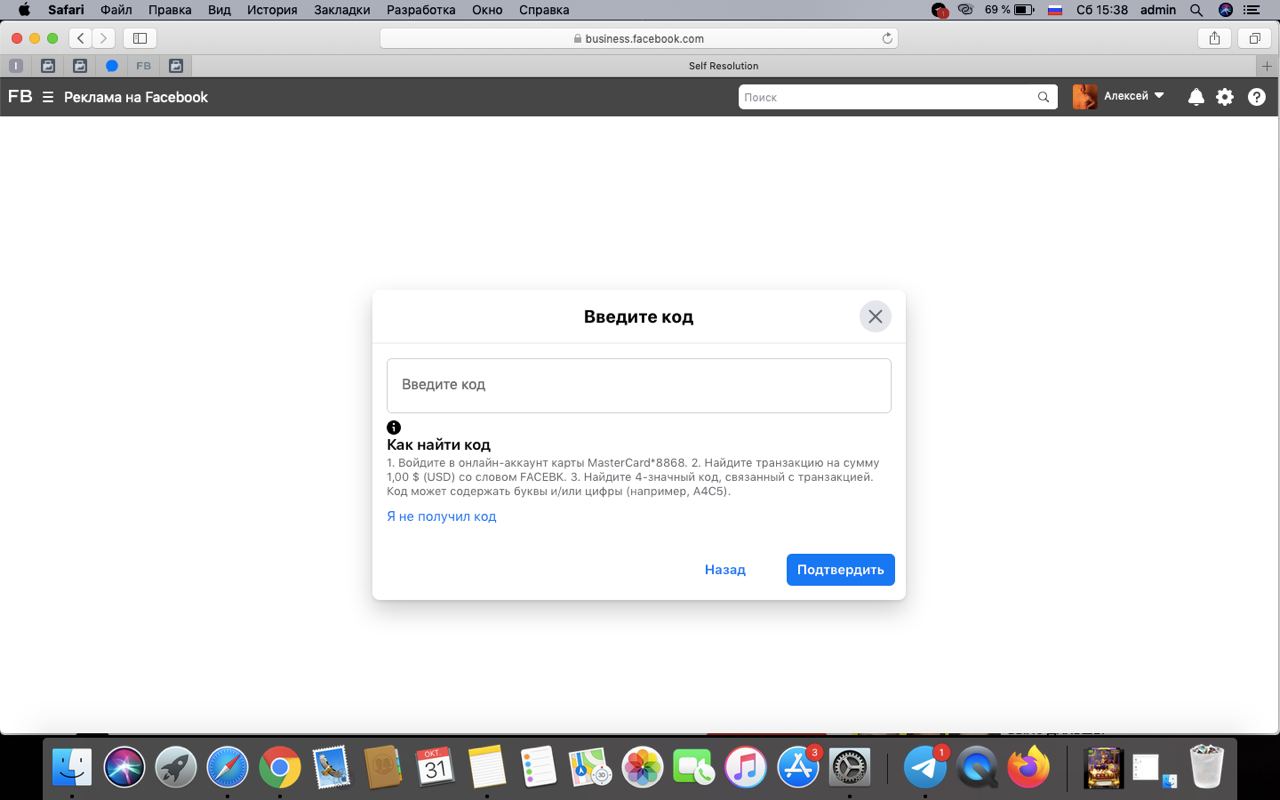
Task: Click the business.facebook.com address bar
Action: [639, 38]
